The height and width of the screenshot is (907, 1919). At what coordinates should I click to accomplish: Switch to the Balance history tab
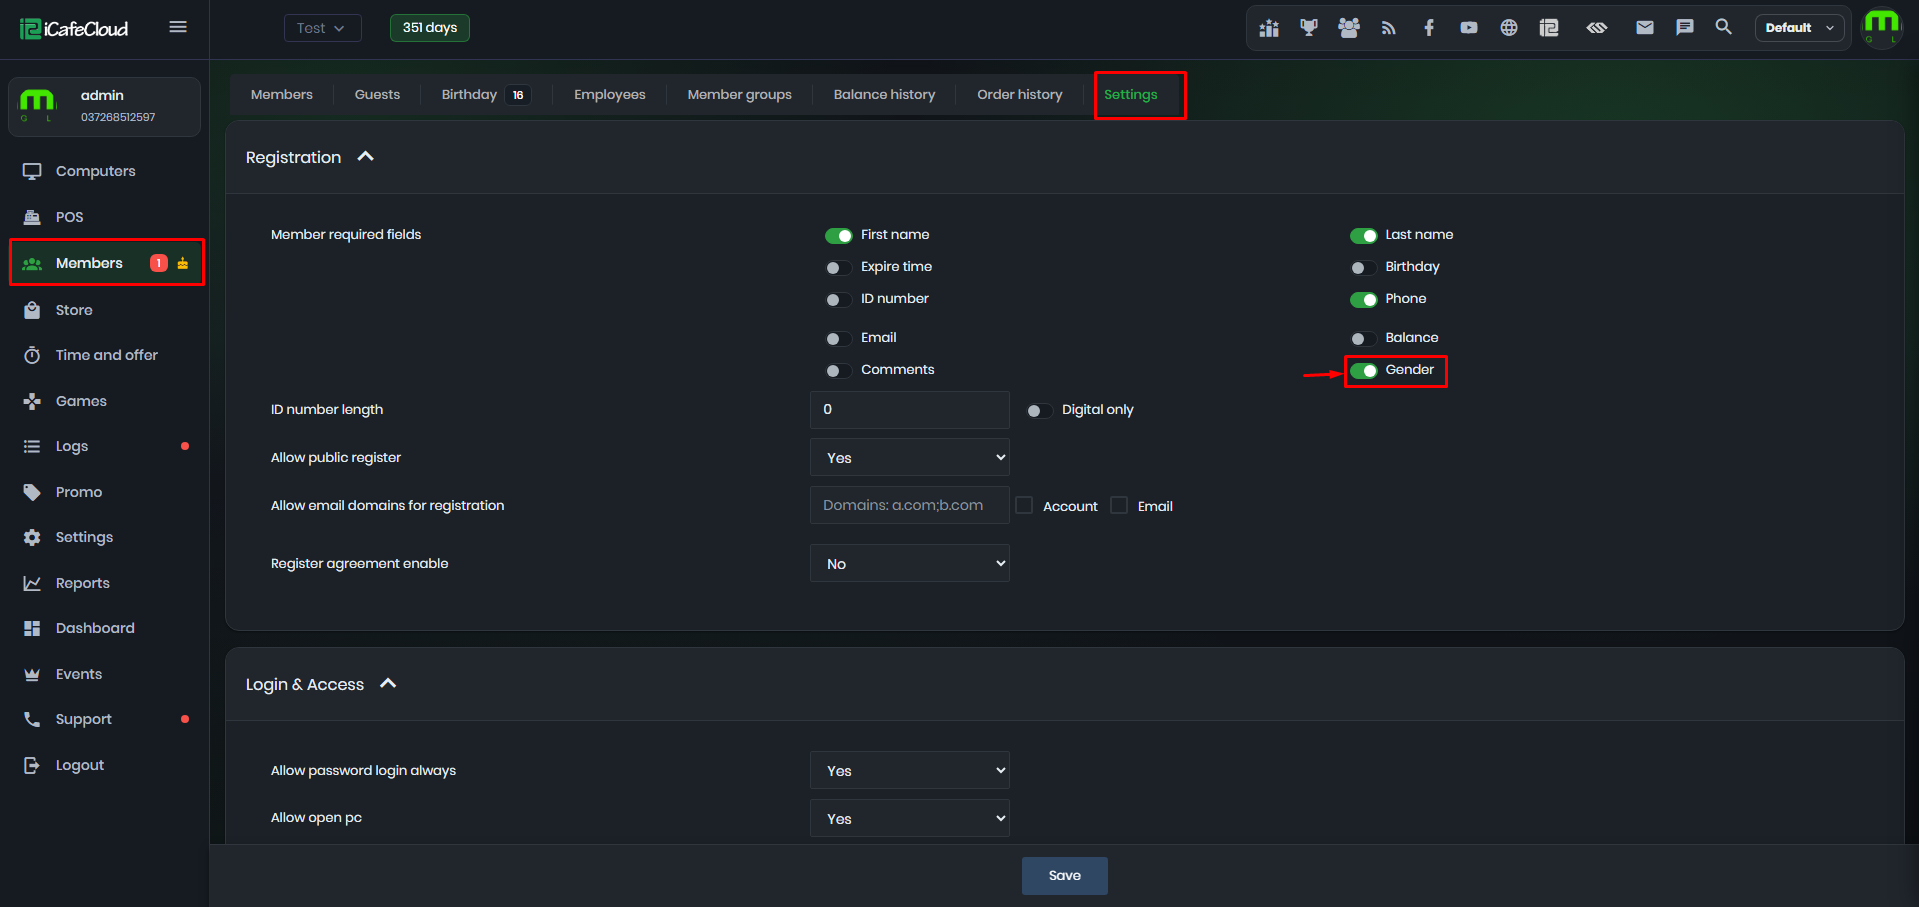pyautogui.click(x=884, y=94)
